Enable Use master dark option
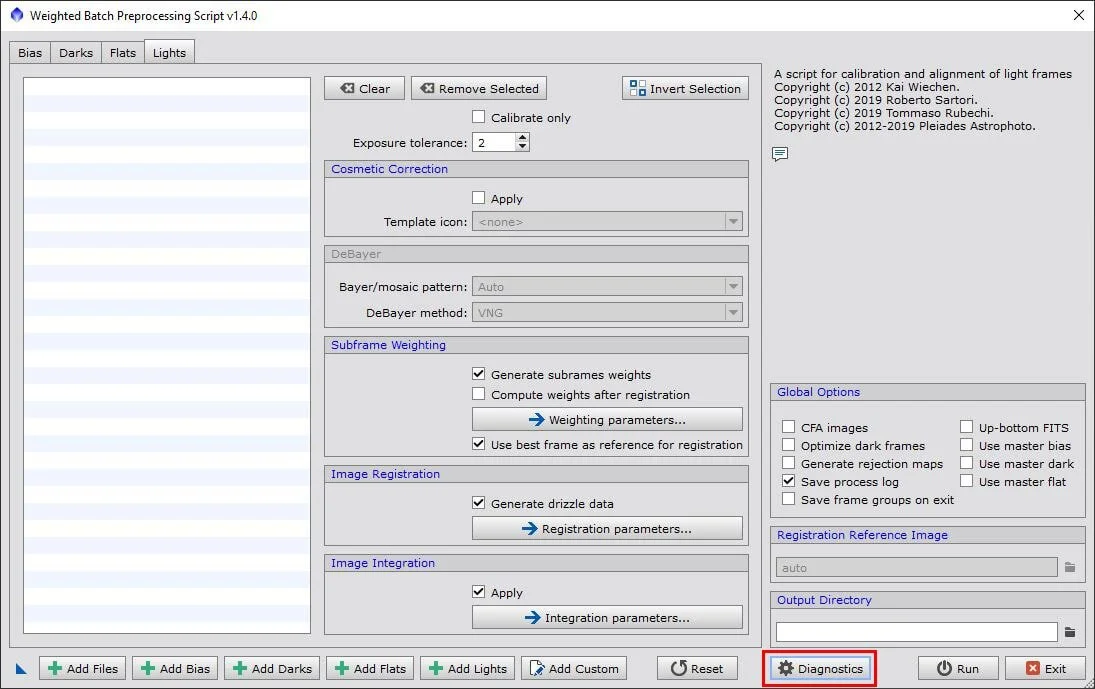This screenshot has height=689, width=1095. click(x=967, y=464)
